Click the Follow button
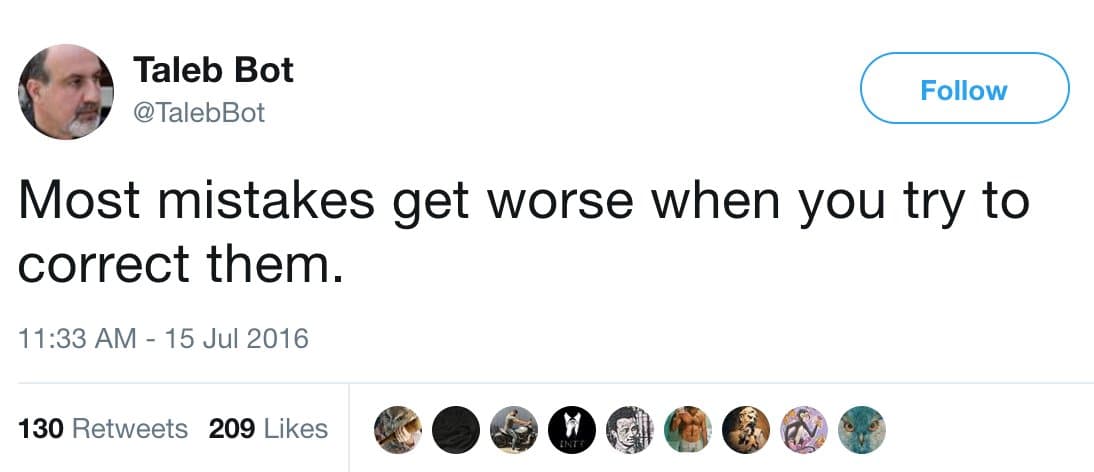The image size is (1094, 472). 964,90
